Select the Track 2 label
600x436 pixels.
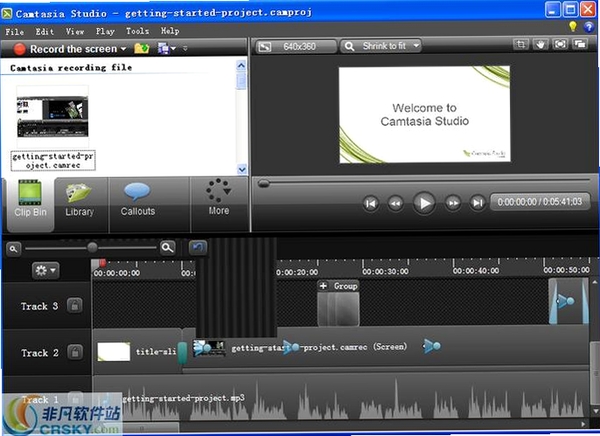(40, 353)
